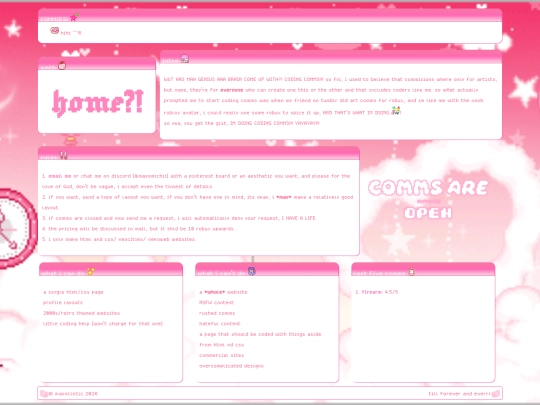This screenshot has height=405, width=540.
Task: Click the pixel house icon beside intro
Action: point(185,59)
